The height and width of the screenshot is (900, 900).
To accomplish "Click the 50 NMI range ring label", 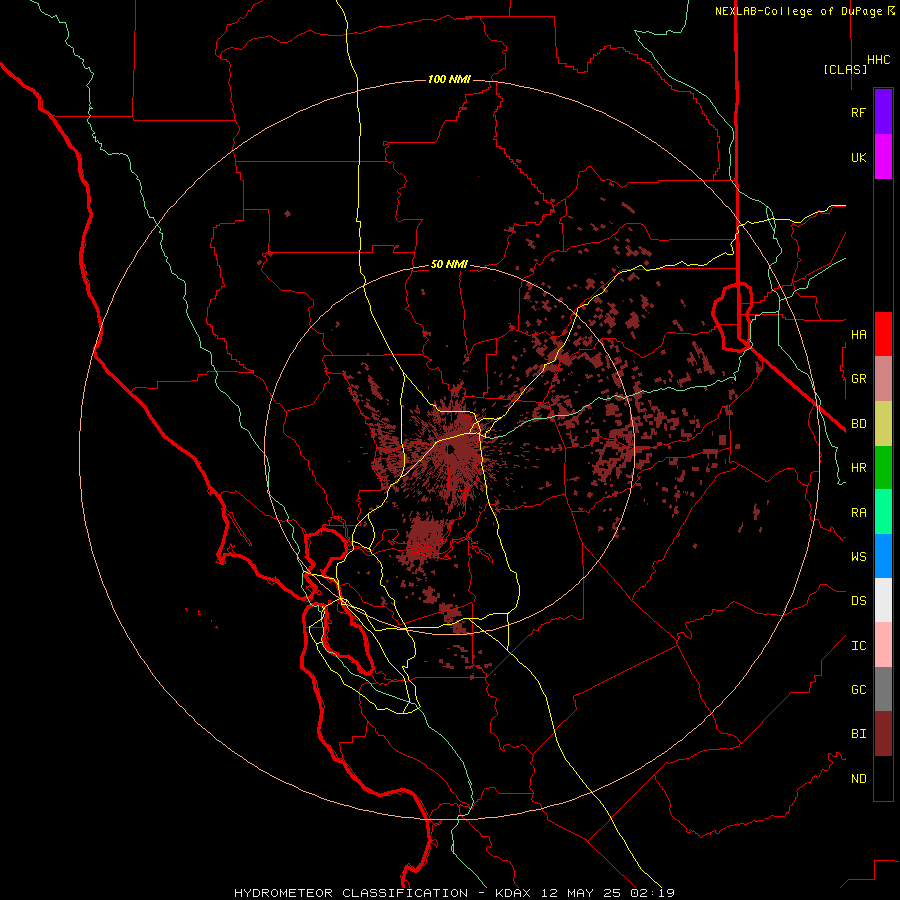I will coord(449,264).
